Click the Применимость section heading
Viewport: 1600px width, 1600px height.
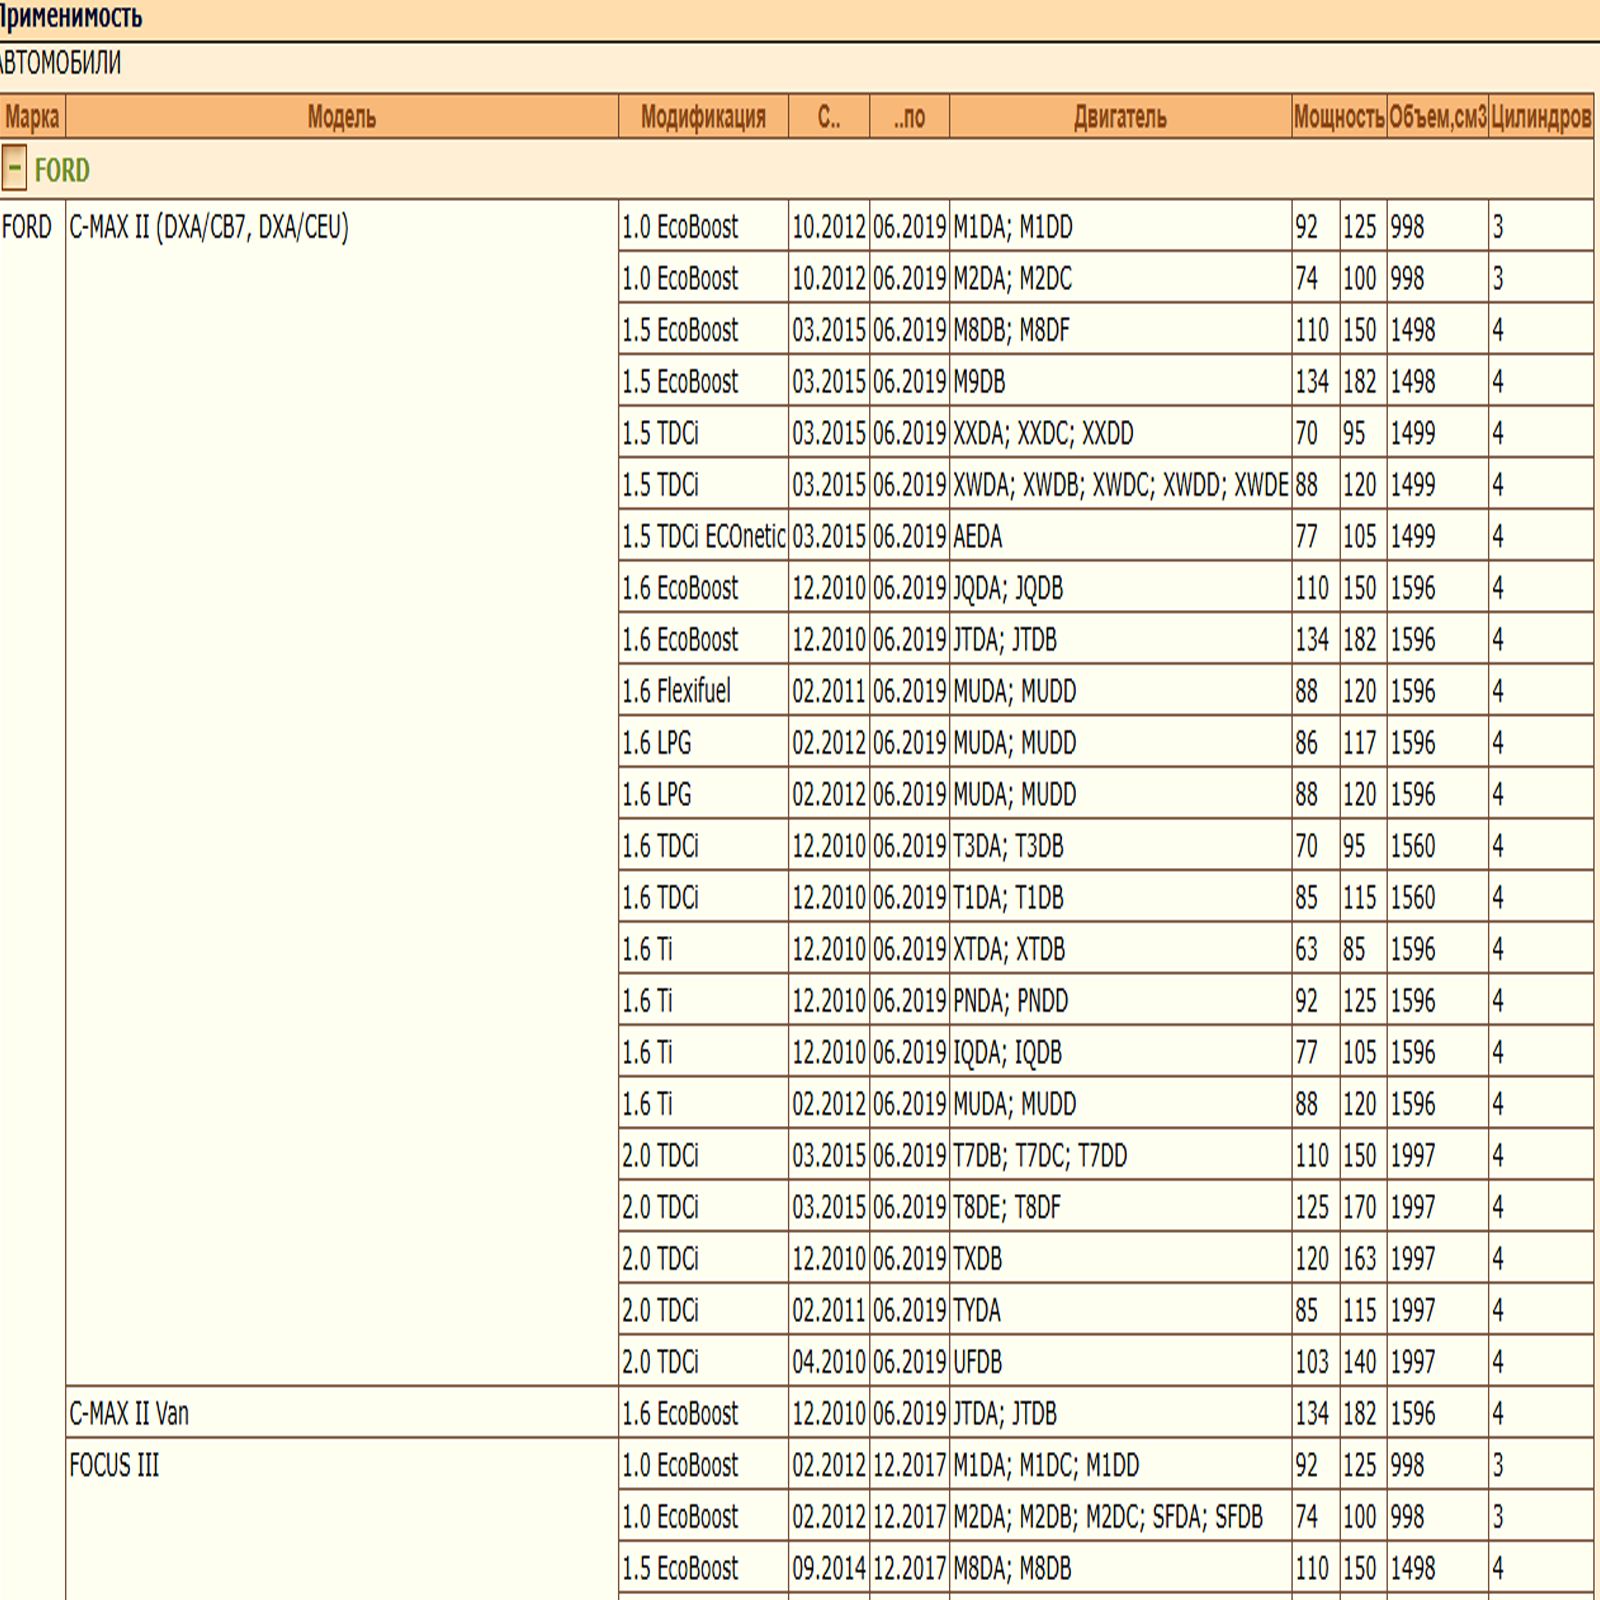point(71,17)
